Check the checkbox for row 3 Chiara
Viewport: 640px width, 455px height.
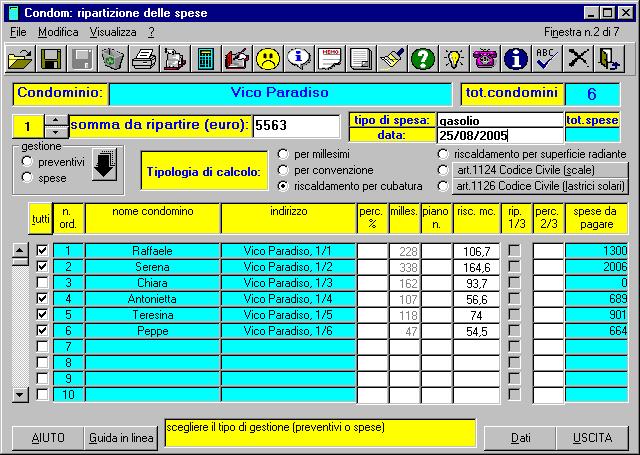tap(41, 282)
